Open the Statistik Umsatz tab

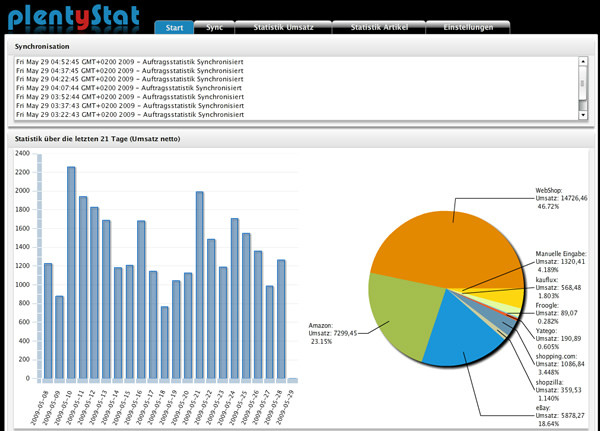coord(283,28)
